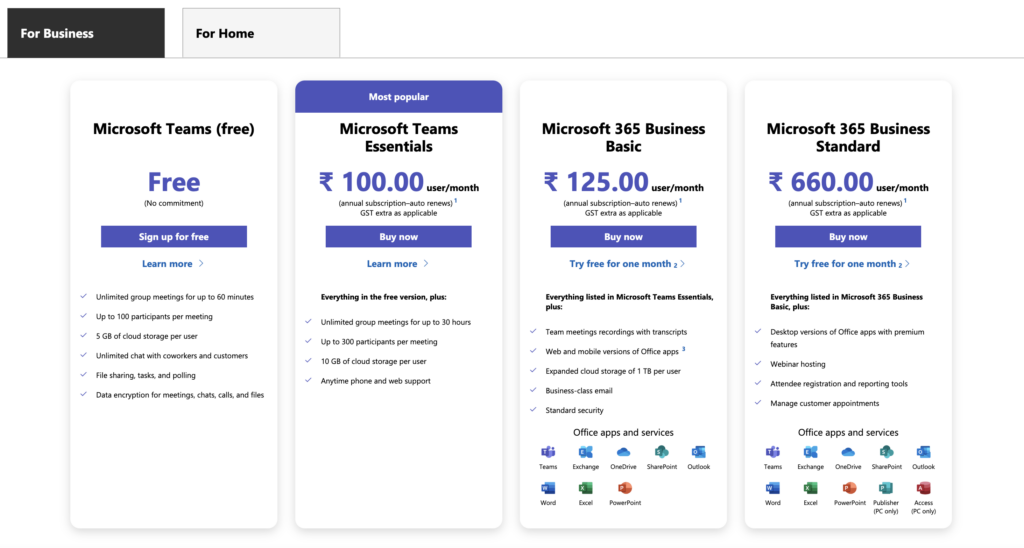The width and height of the screenshot is (1024, 548).
Task: Click 'Data encryption for meetings, chats, calls, and files'
Action: [x=180, y=395]
